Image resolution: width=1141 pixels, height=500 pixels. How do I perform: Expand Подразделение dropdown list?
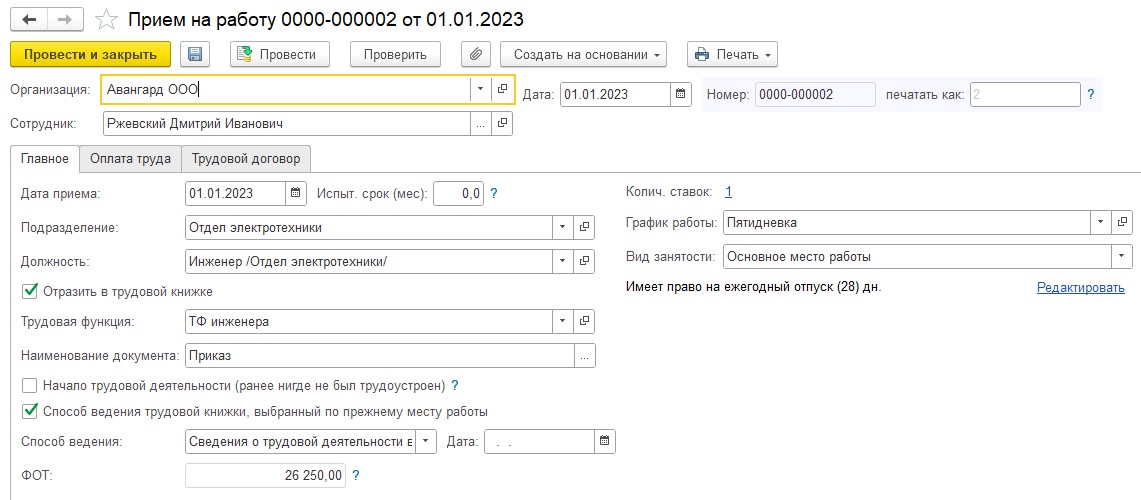[x=562, y=227]
